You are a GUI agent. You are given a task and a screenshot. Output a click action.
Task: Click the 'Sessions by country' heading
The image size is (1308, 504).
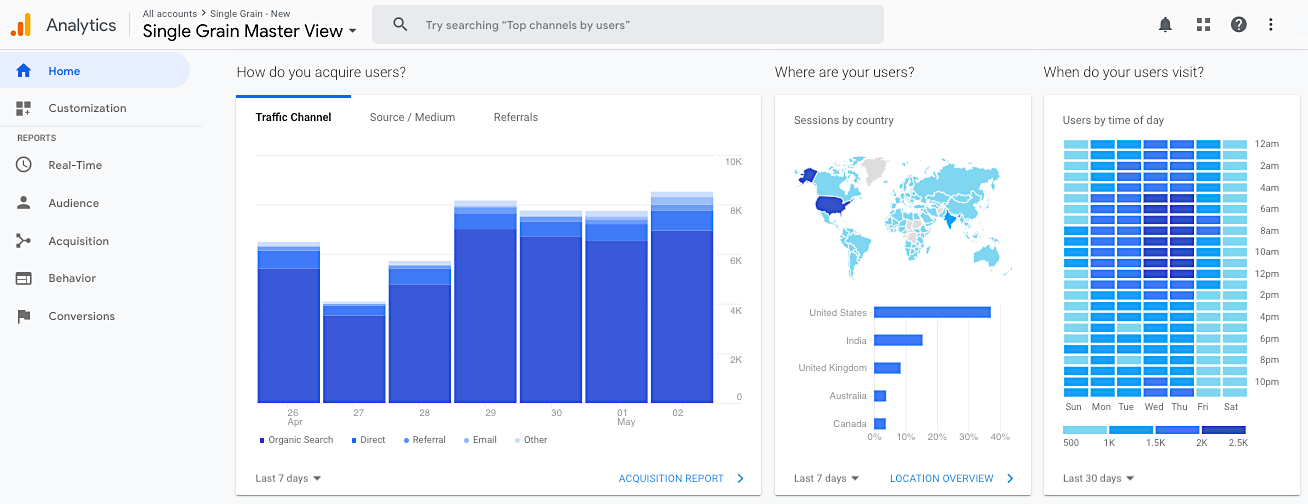(844, 120)
